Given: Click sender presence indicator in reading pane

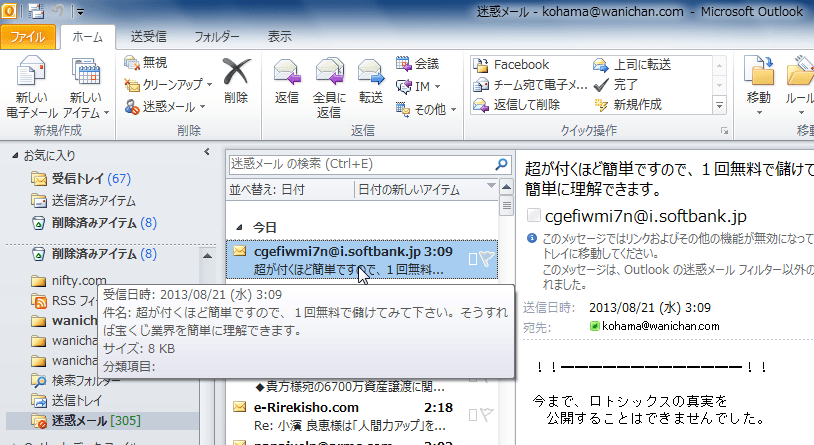Looking at the screenshot, I should [x=534, y=215].
